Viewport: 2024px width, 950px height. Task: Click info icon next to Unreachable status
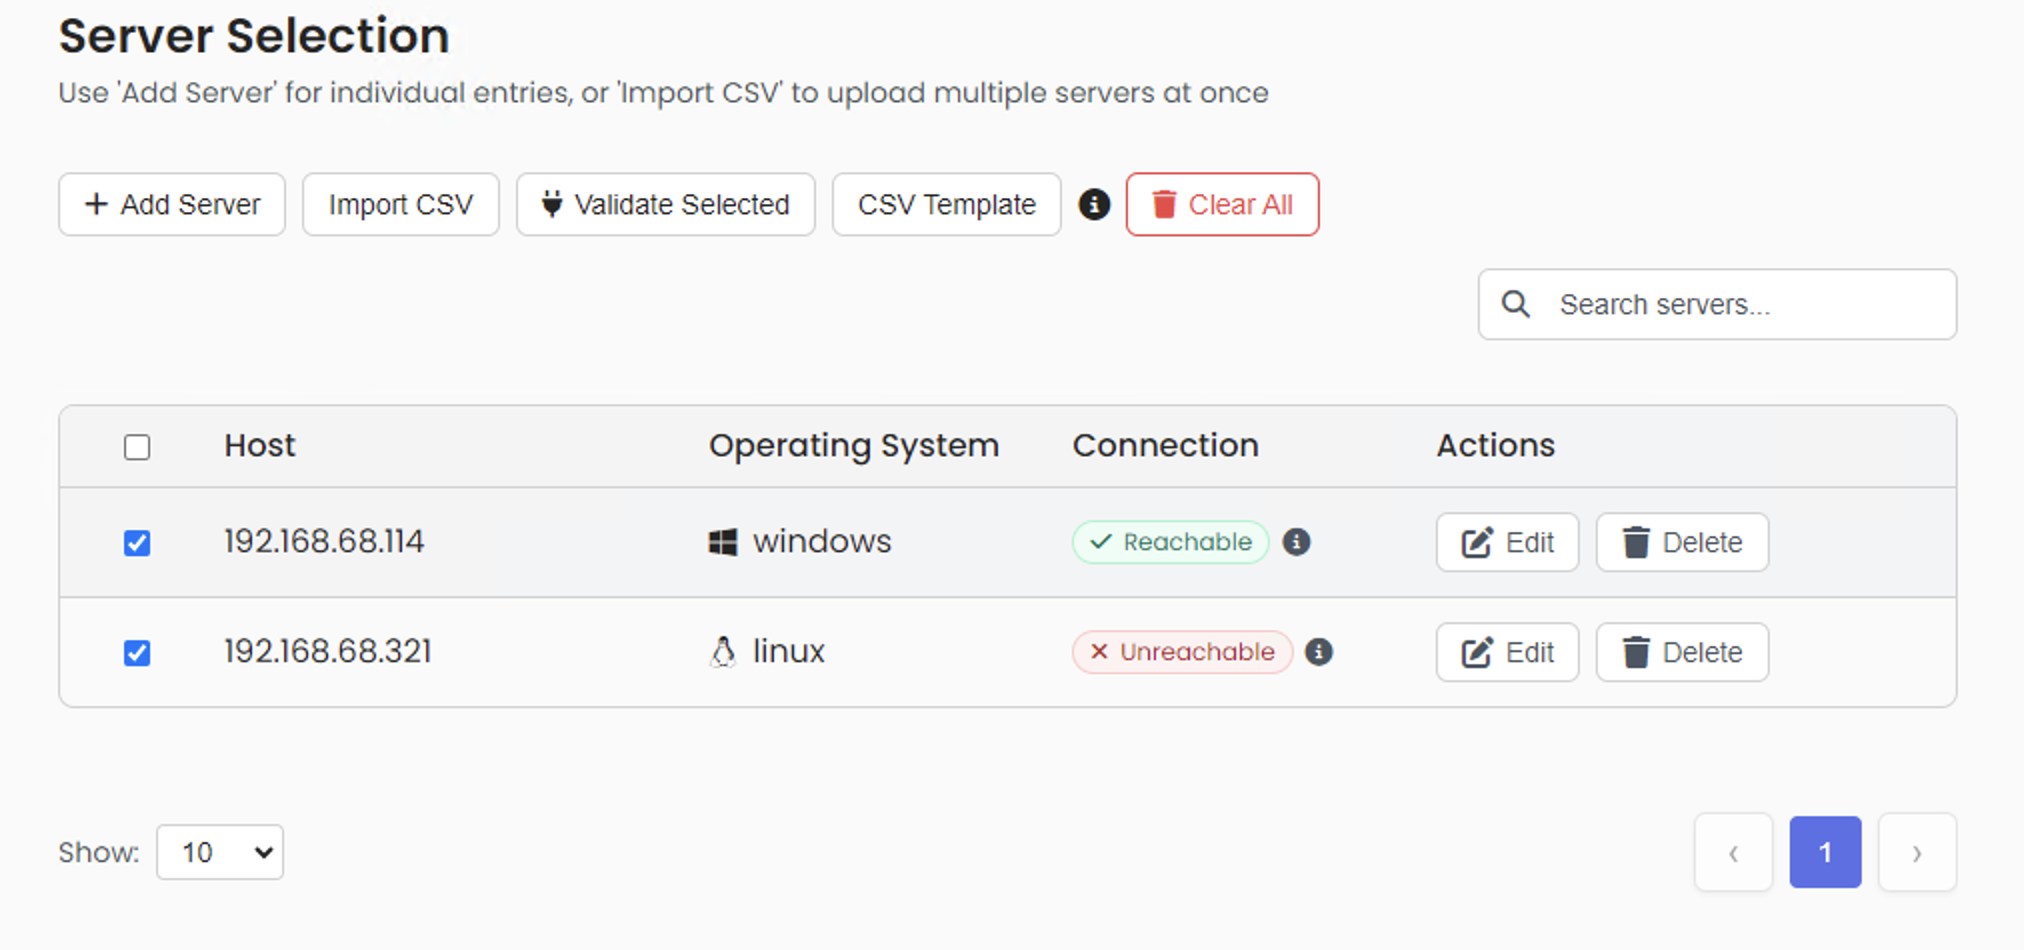[1319, 652]
